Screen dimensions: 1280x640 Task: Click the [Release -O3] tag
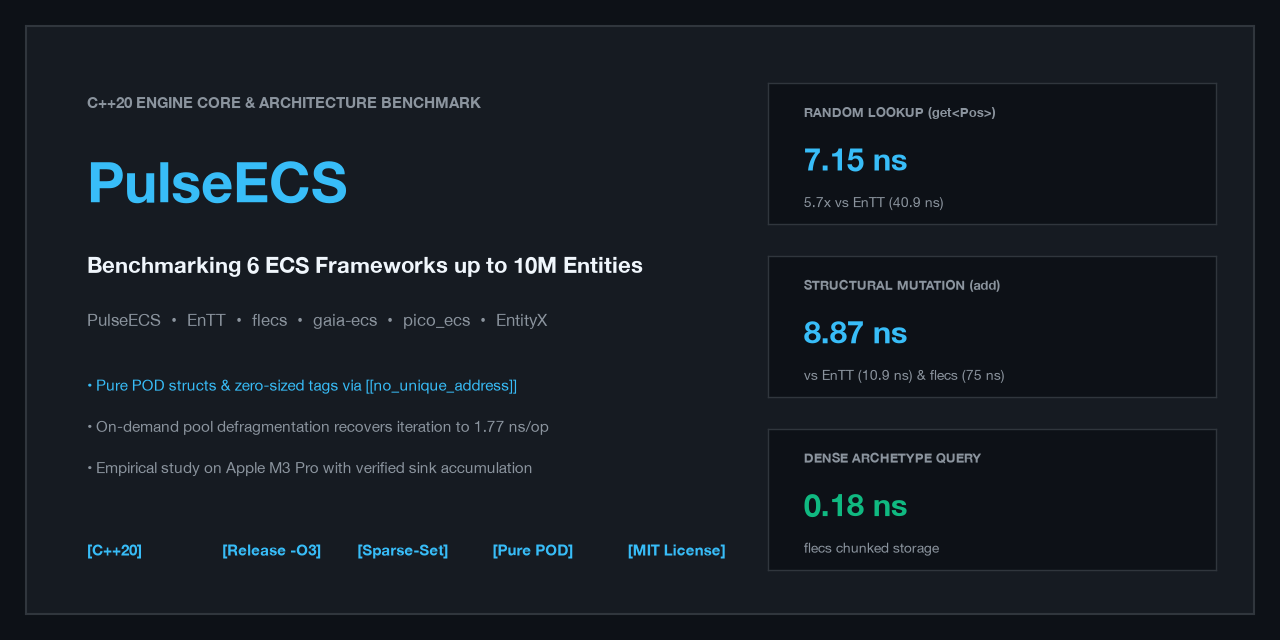(x=272, y=551)
